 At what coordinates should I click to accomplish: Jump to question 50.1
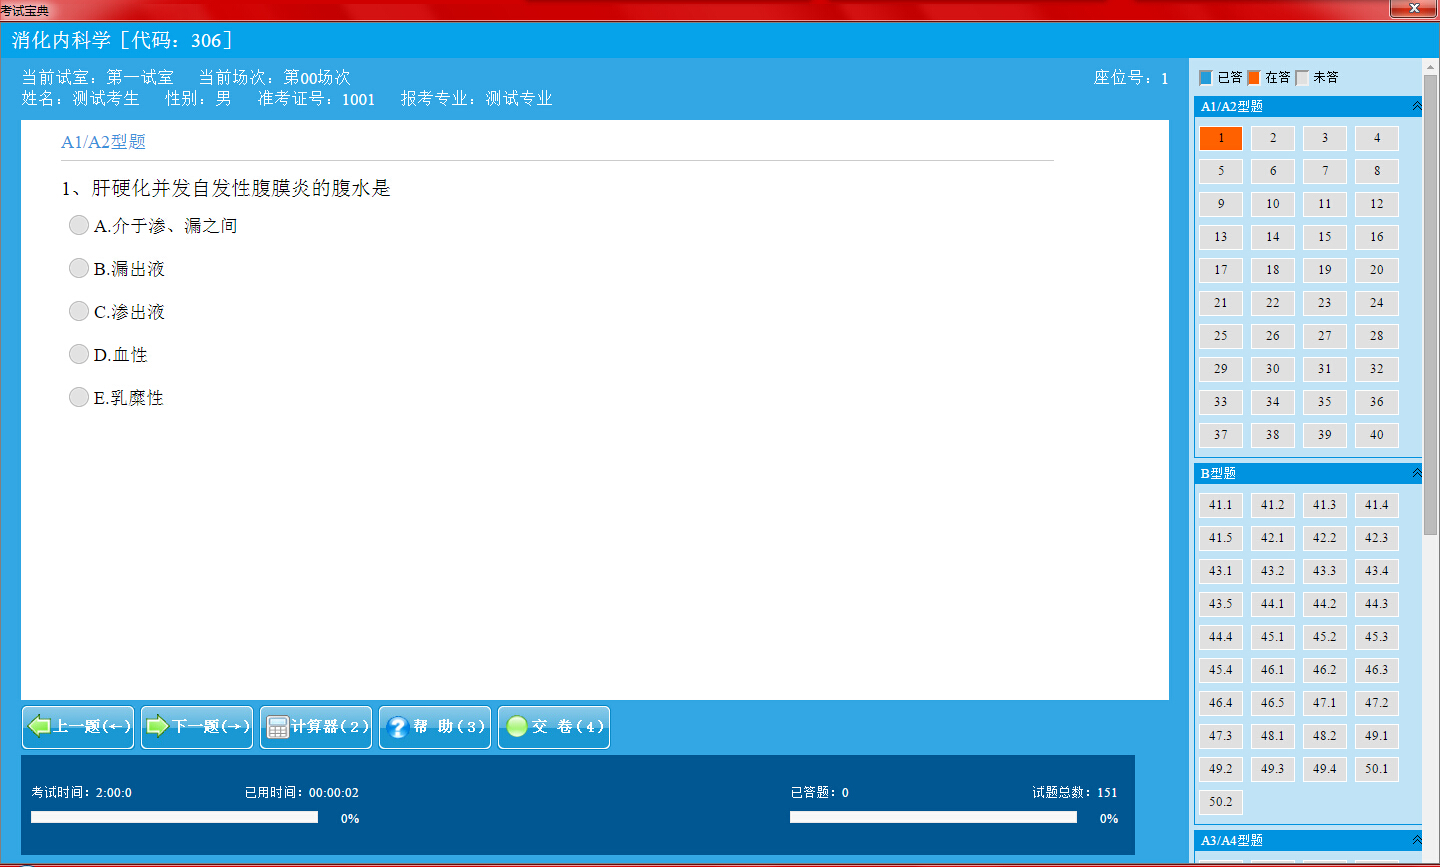pyautogui.click(x=1377, y=769)
